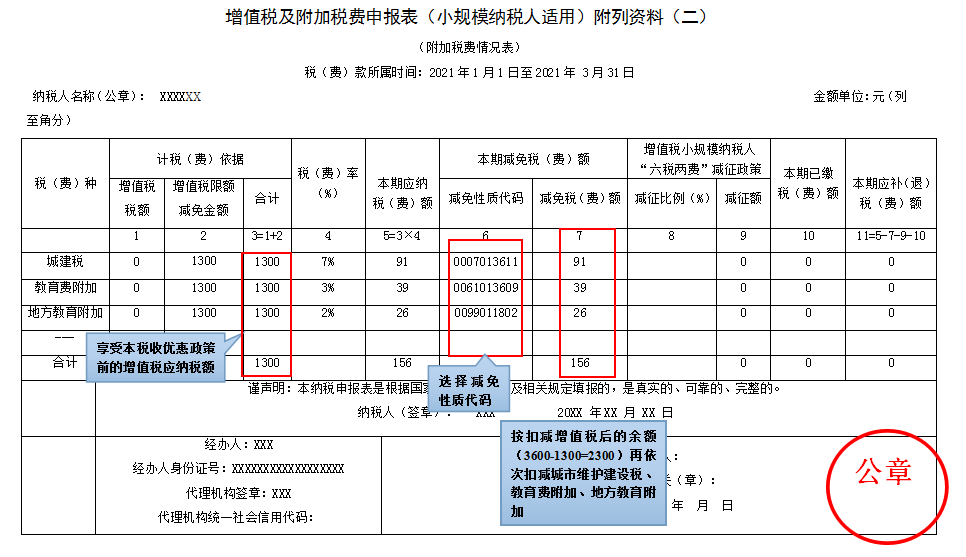Click the 减征额 column header
The image size is (966, 557).
(743, 198)
